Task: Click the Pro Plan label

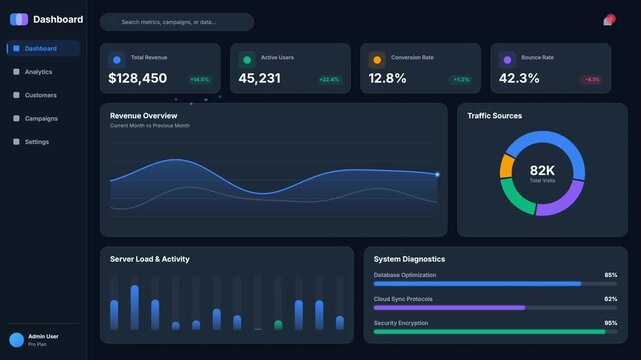Action: pyautogui.click(x=37, y=344)
